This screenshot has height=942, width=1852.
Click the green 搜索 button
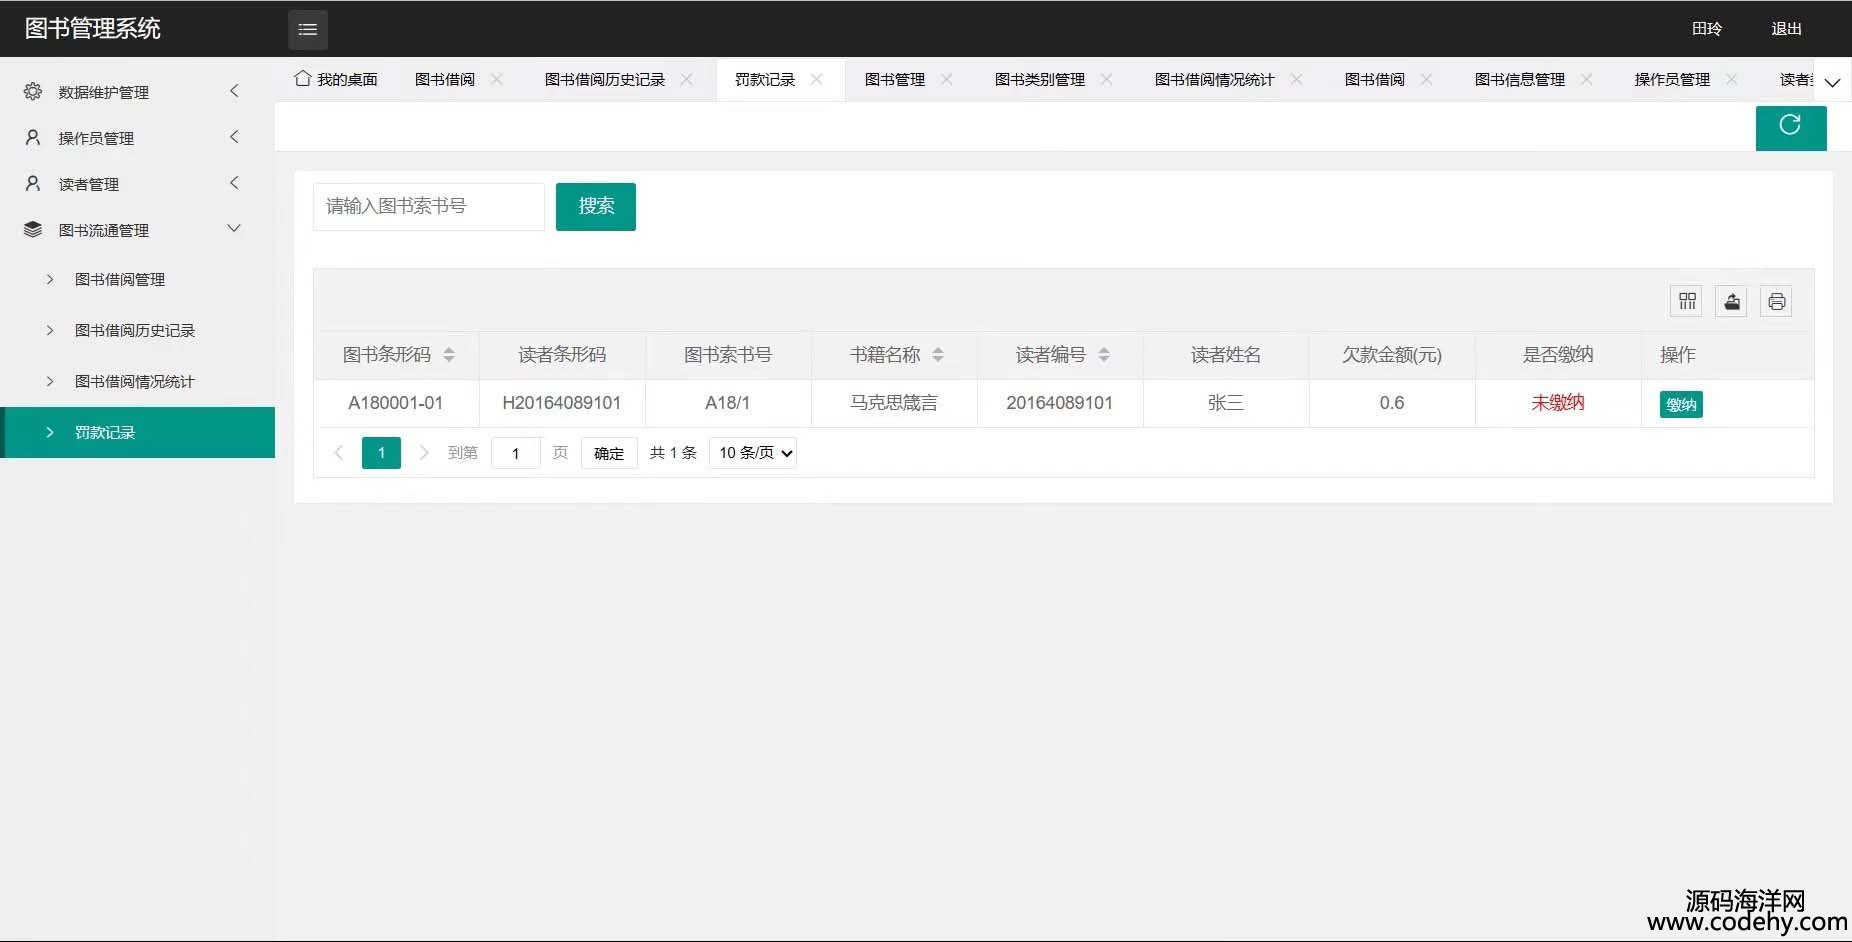point(596,206)
